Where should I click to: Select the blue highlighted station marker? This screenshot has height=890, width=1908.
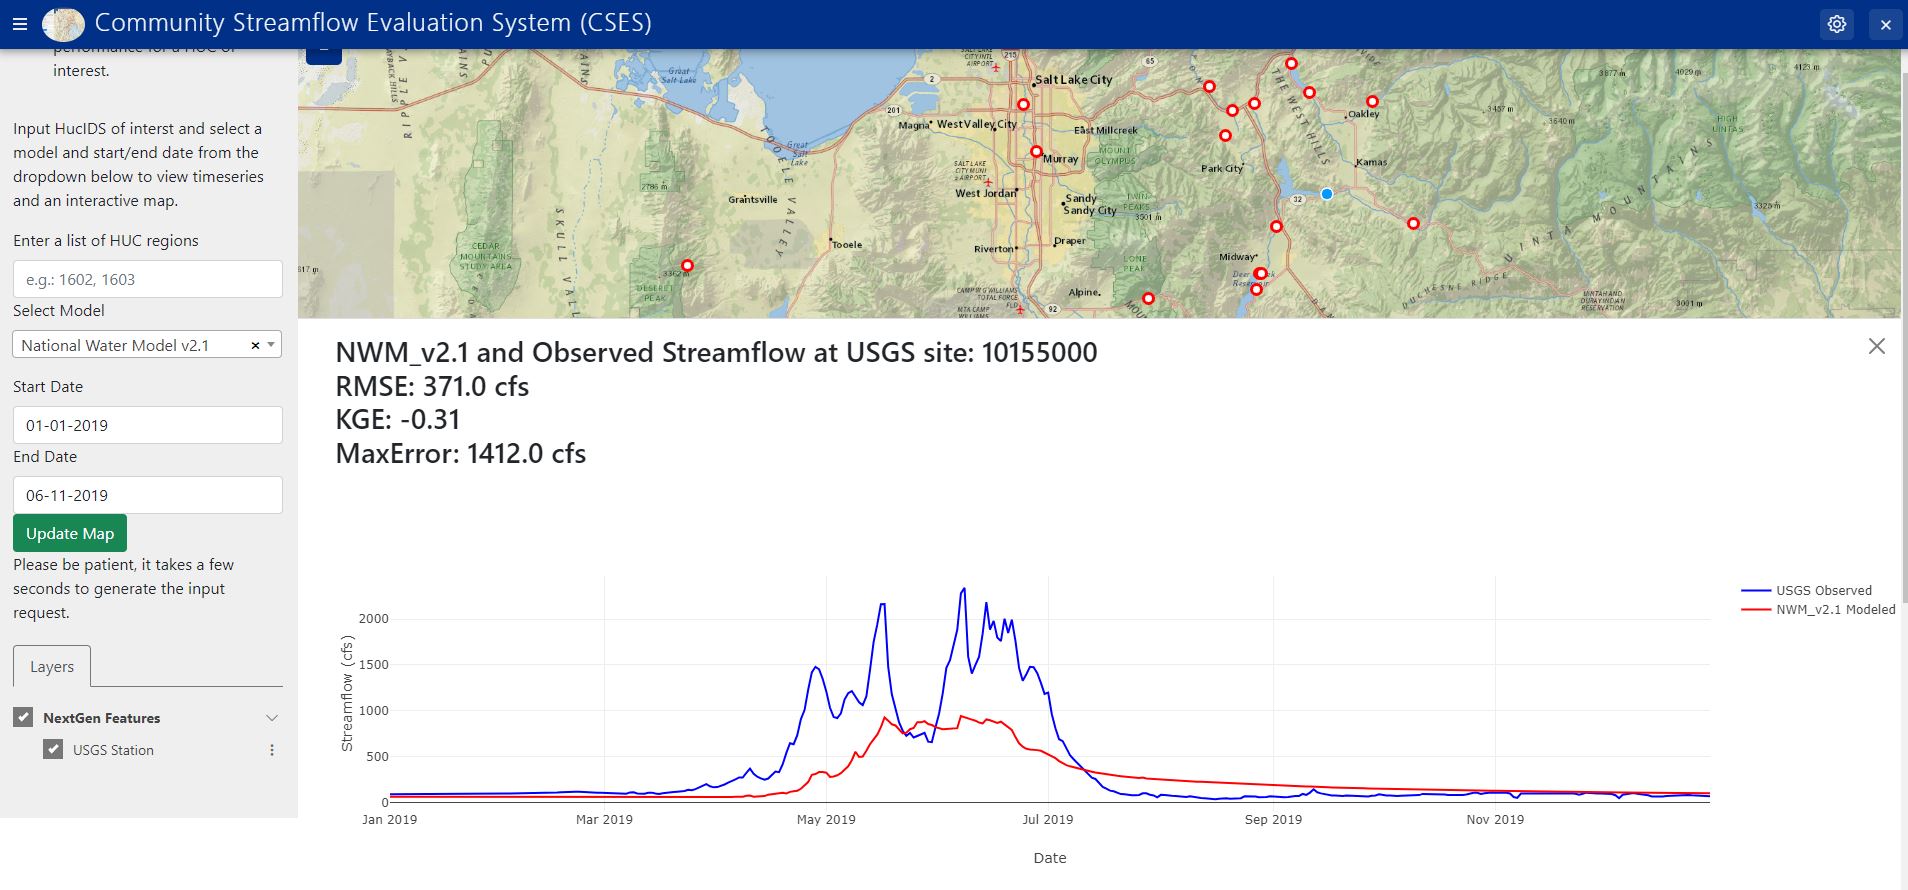(x=1327, y=194)
